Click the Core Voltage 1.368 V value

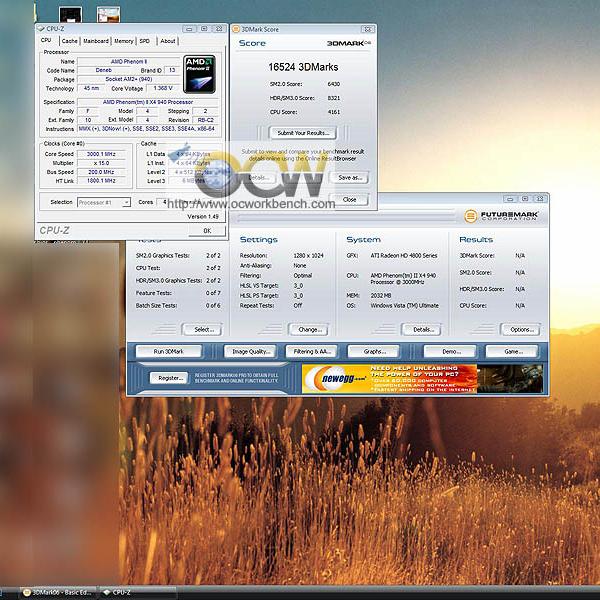(163, 88)
